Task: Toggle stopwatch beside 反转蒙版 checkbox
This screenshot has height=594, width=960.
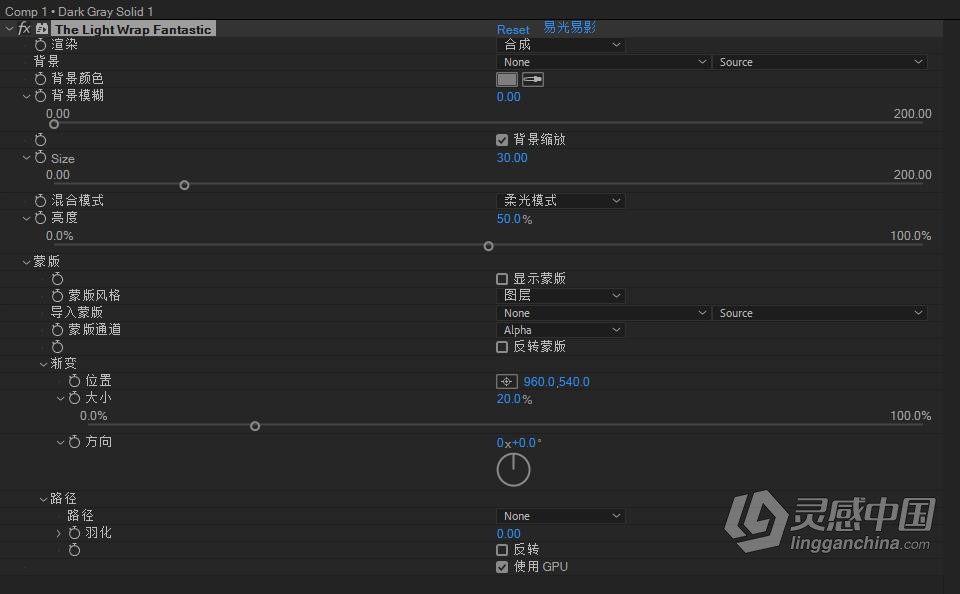Action: click(58, 347)
